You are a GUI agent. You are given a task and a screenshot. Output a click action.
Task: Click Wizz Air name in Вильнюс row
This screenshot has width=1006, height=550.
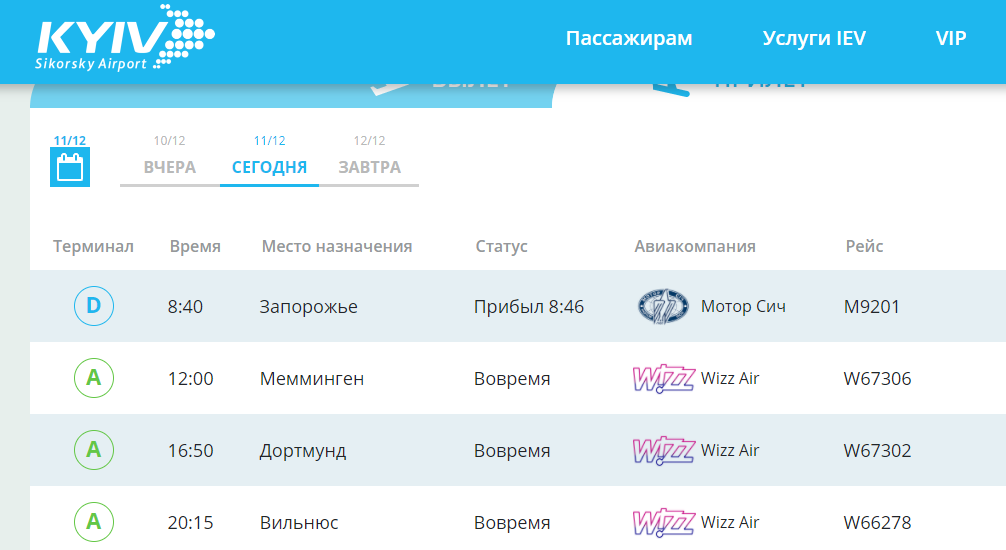pos(729,522)
